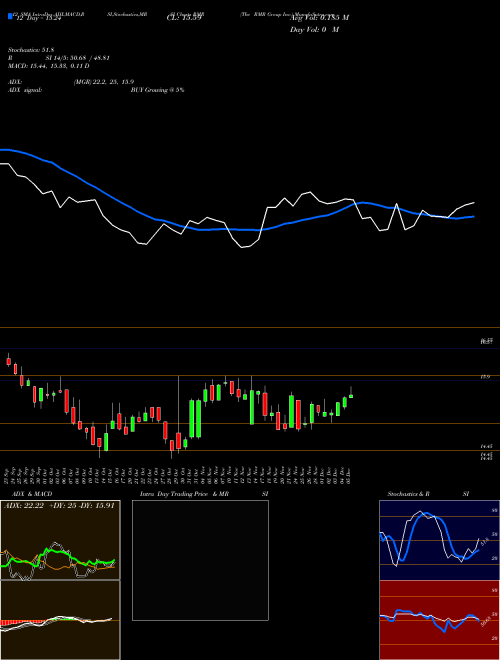Click the ADX: 22.22 +DY: 25 header

click(x=59, y=505)
